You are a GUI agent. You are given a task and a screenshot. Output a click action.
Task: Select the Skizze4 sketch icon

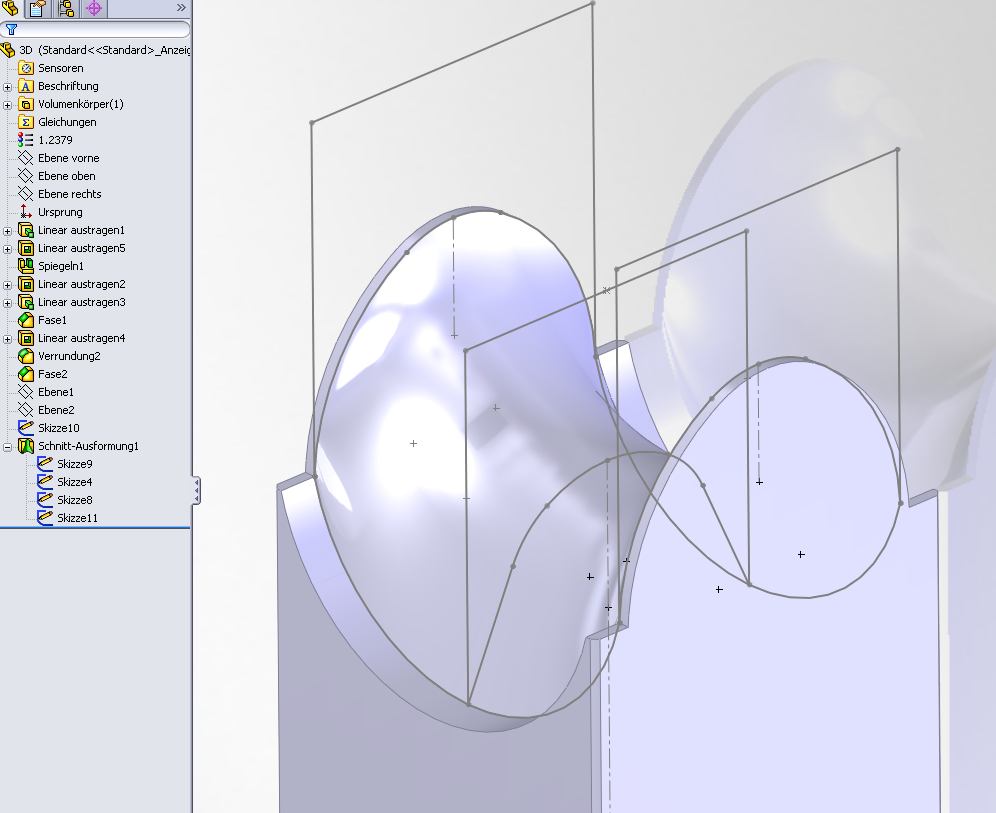pyautogui.click(x=44, y=481)
